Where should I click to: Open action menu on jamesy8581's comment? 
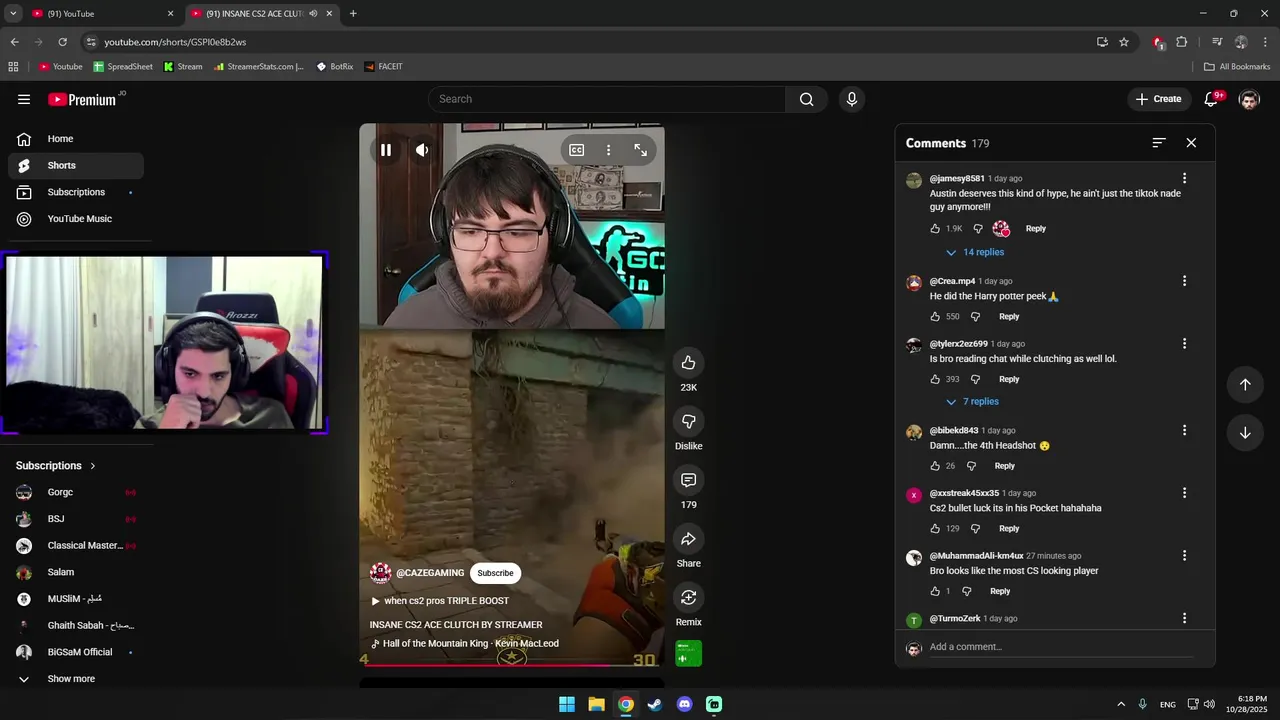(x=1184, y=178)
